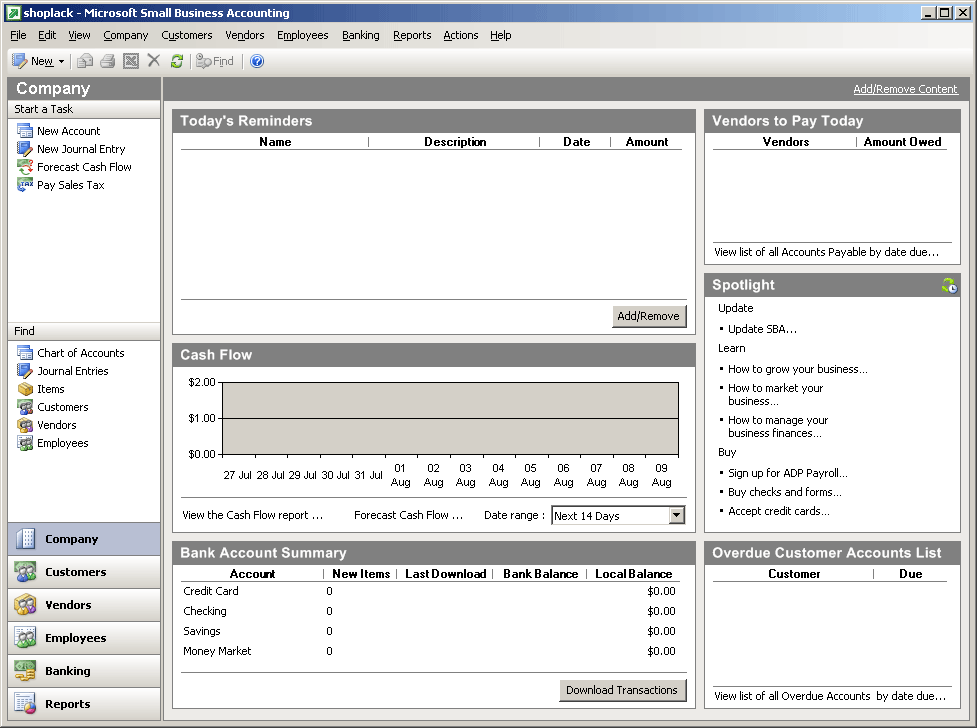The width and height of the screenshot is (977, 728).
Task: Click Sign up for ADP Payroll link
Action: (788, 473)
